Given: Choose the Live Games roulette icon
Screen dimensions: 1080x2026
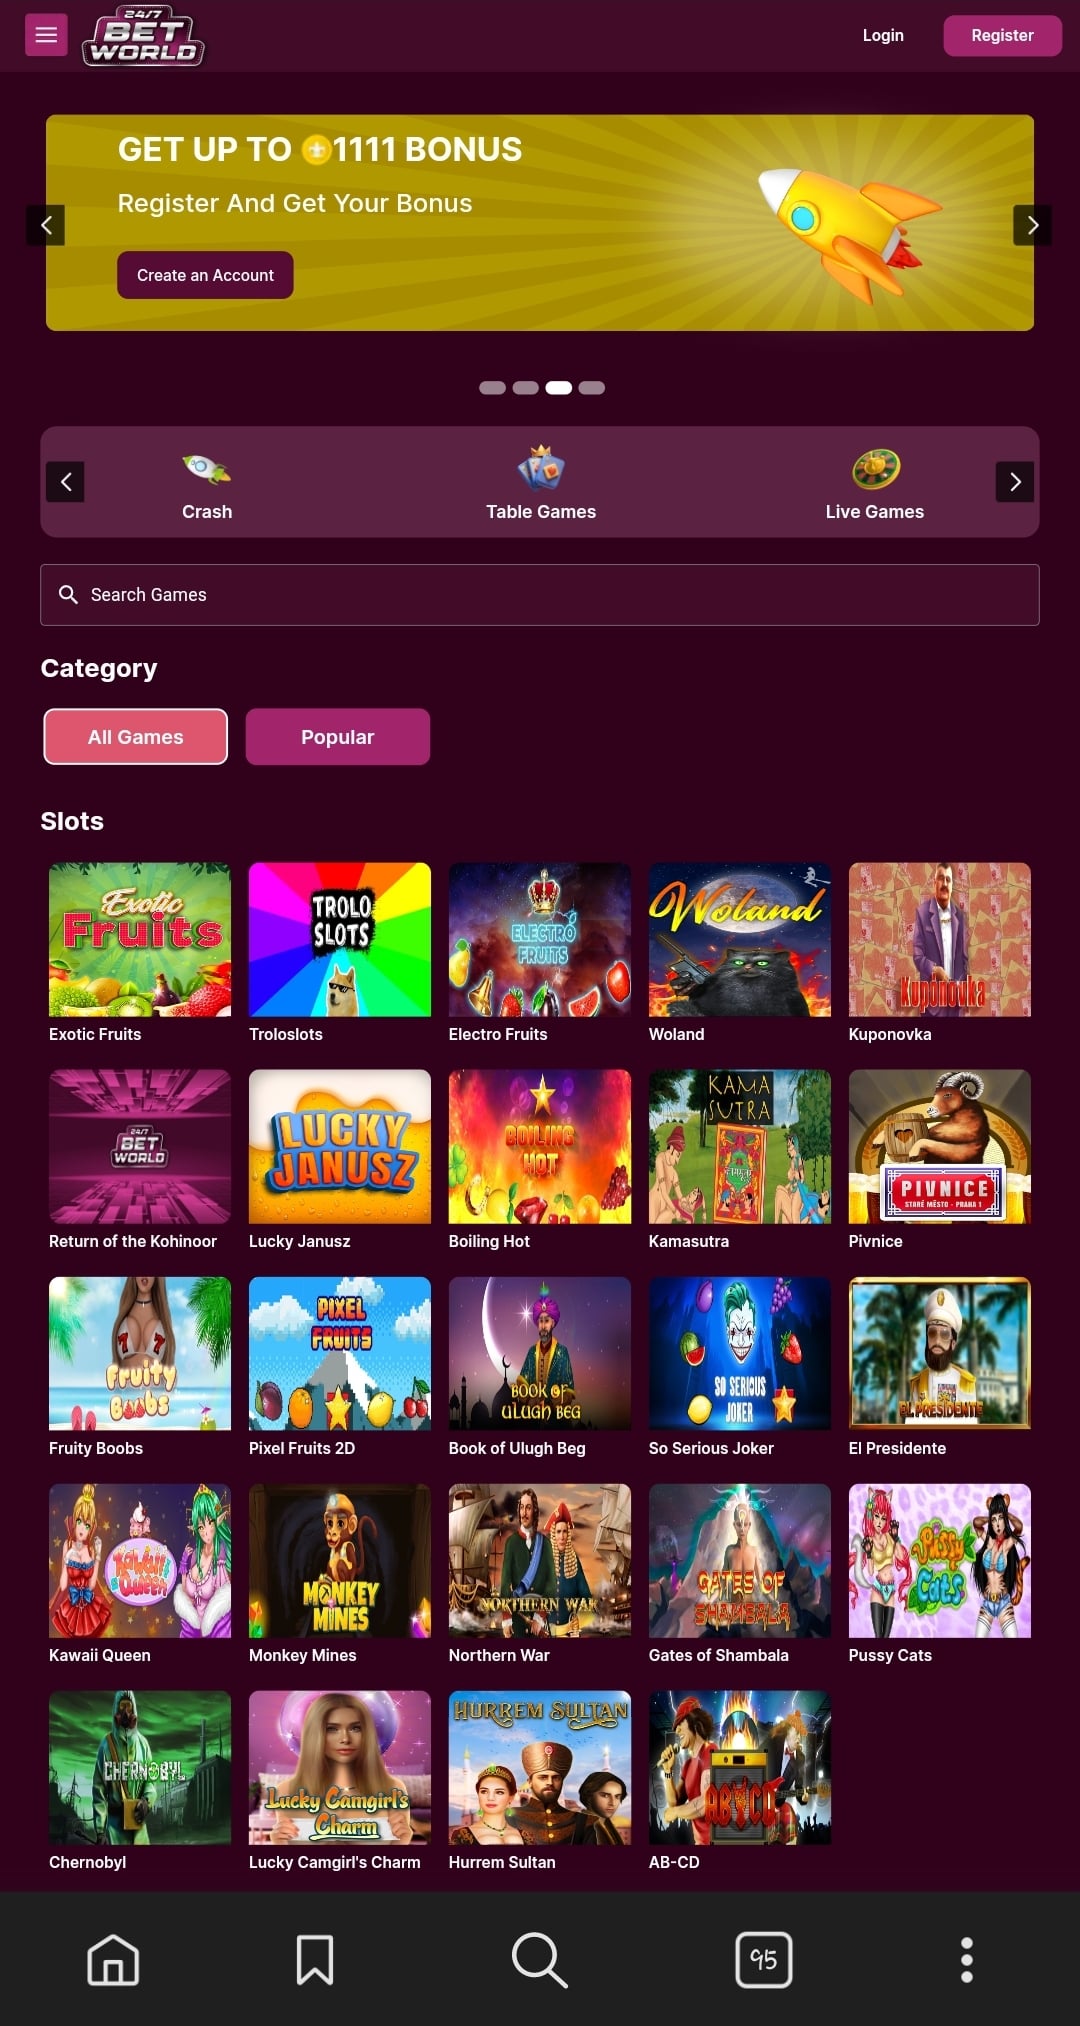Looking at the screenshot, I should pyautogui.click(x=875, y=468).
